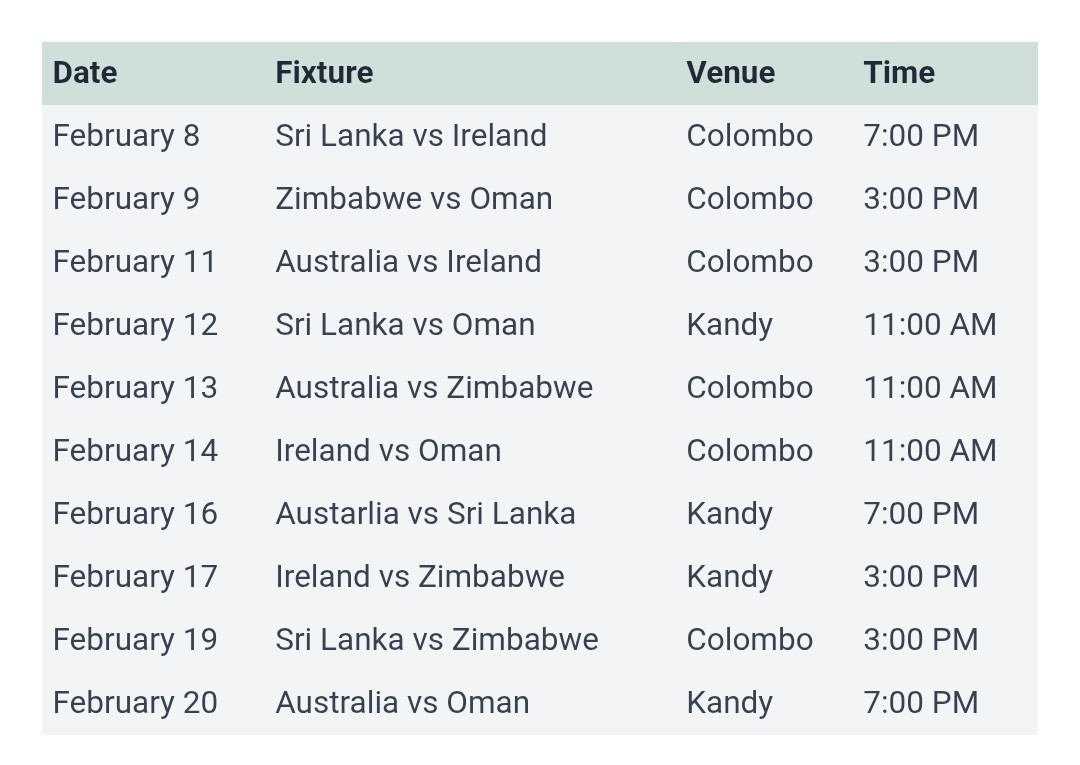Select the February 20 date cell
The width and height of the screenshot is (1080, 765).
click(x=135, y=703)
